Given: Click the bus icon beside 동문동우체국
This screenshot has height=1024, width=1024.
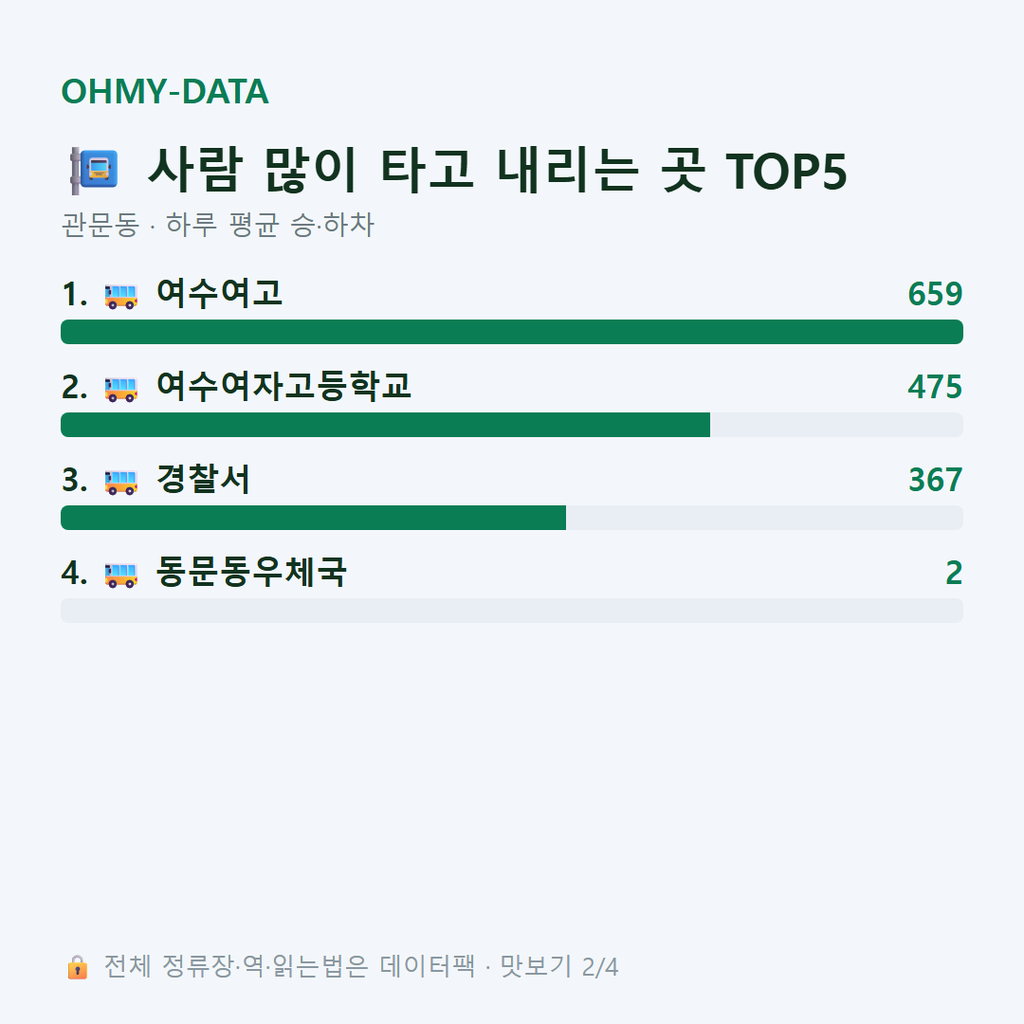Looking at the screenshot, I should pyautogui.click(x=121, y=575).
